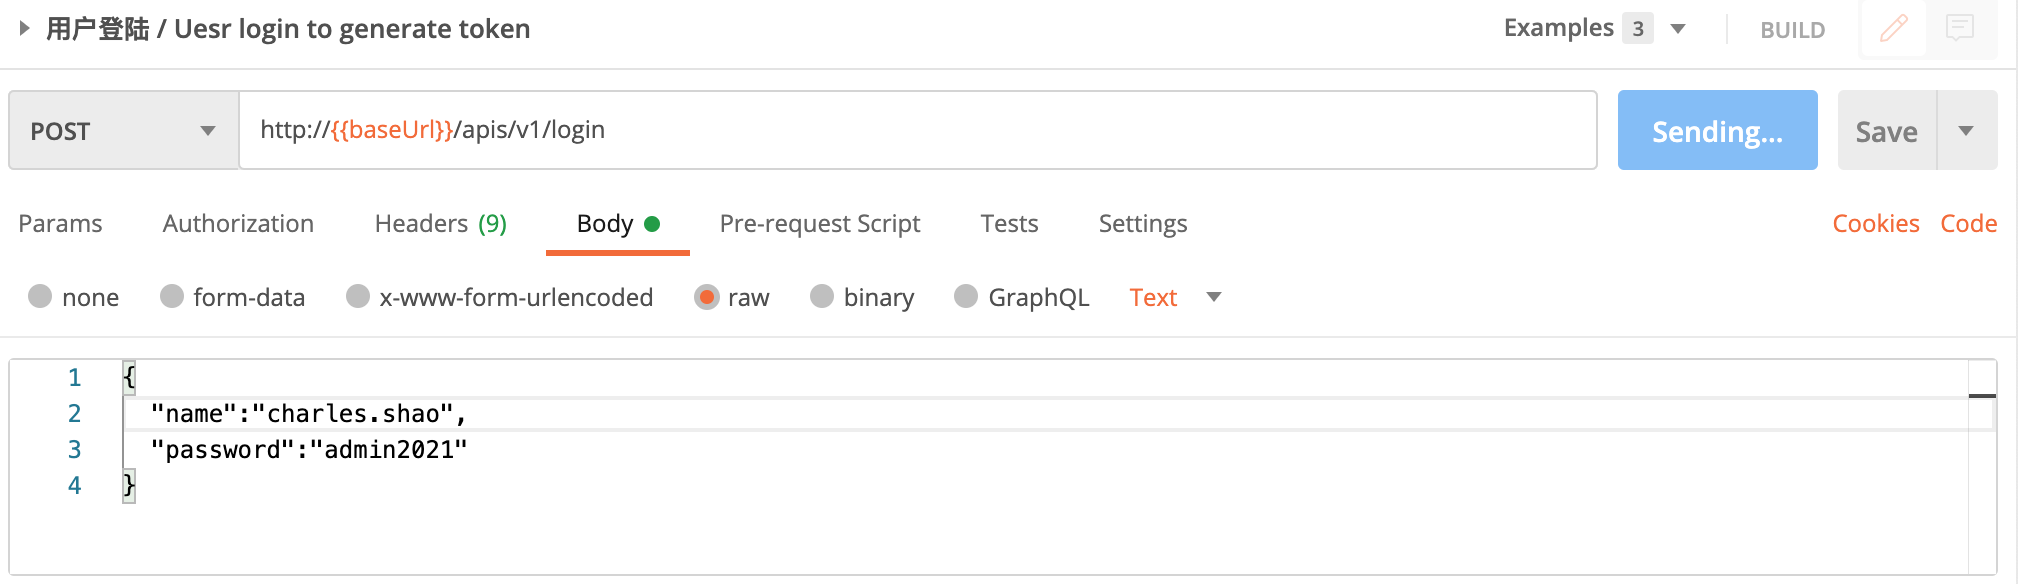Viewport: 2018px width, 584px height.
Task: Open the Headers (9) tab
Action: click(x=440, y=223)
